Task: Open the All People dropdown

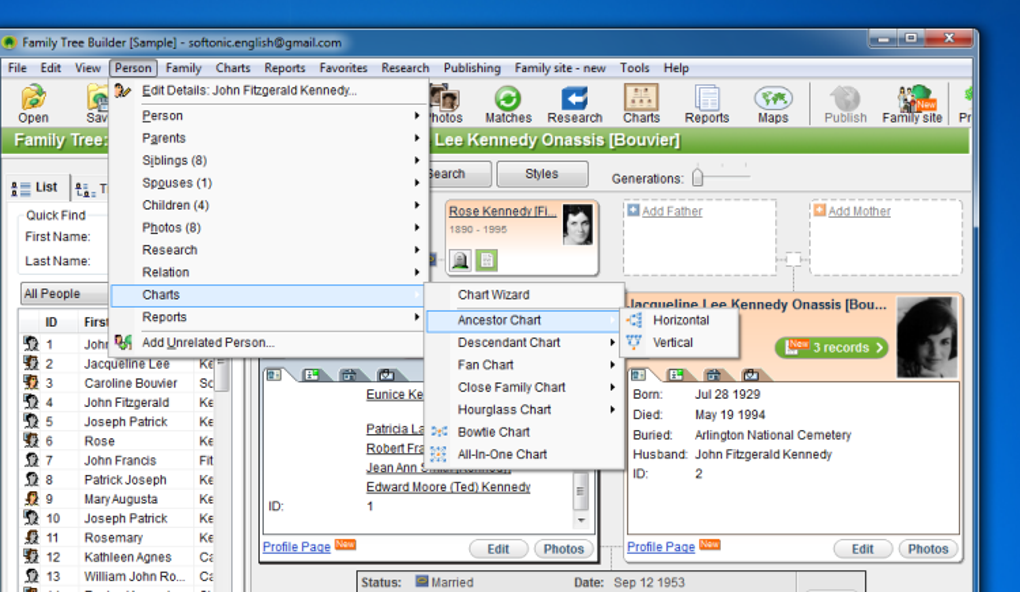Action: click(64, 293)
